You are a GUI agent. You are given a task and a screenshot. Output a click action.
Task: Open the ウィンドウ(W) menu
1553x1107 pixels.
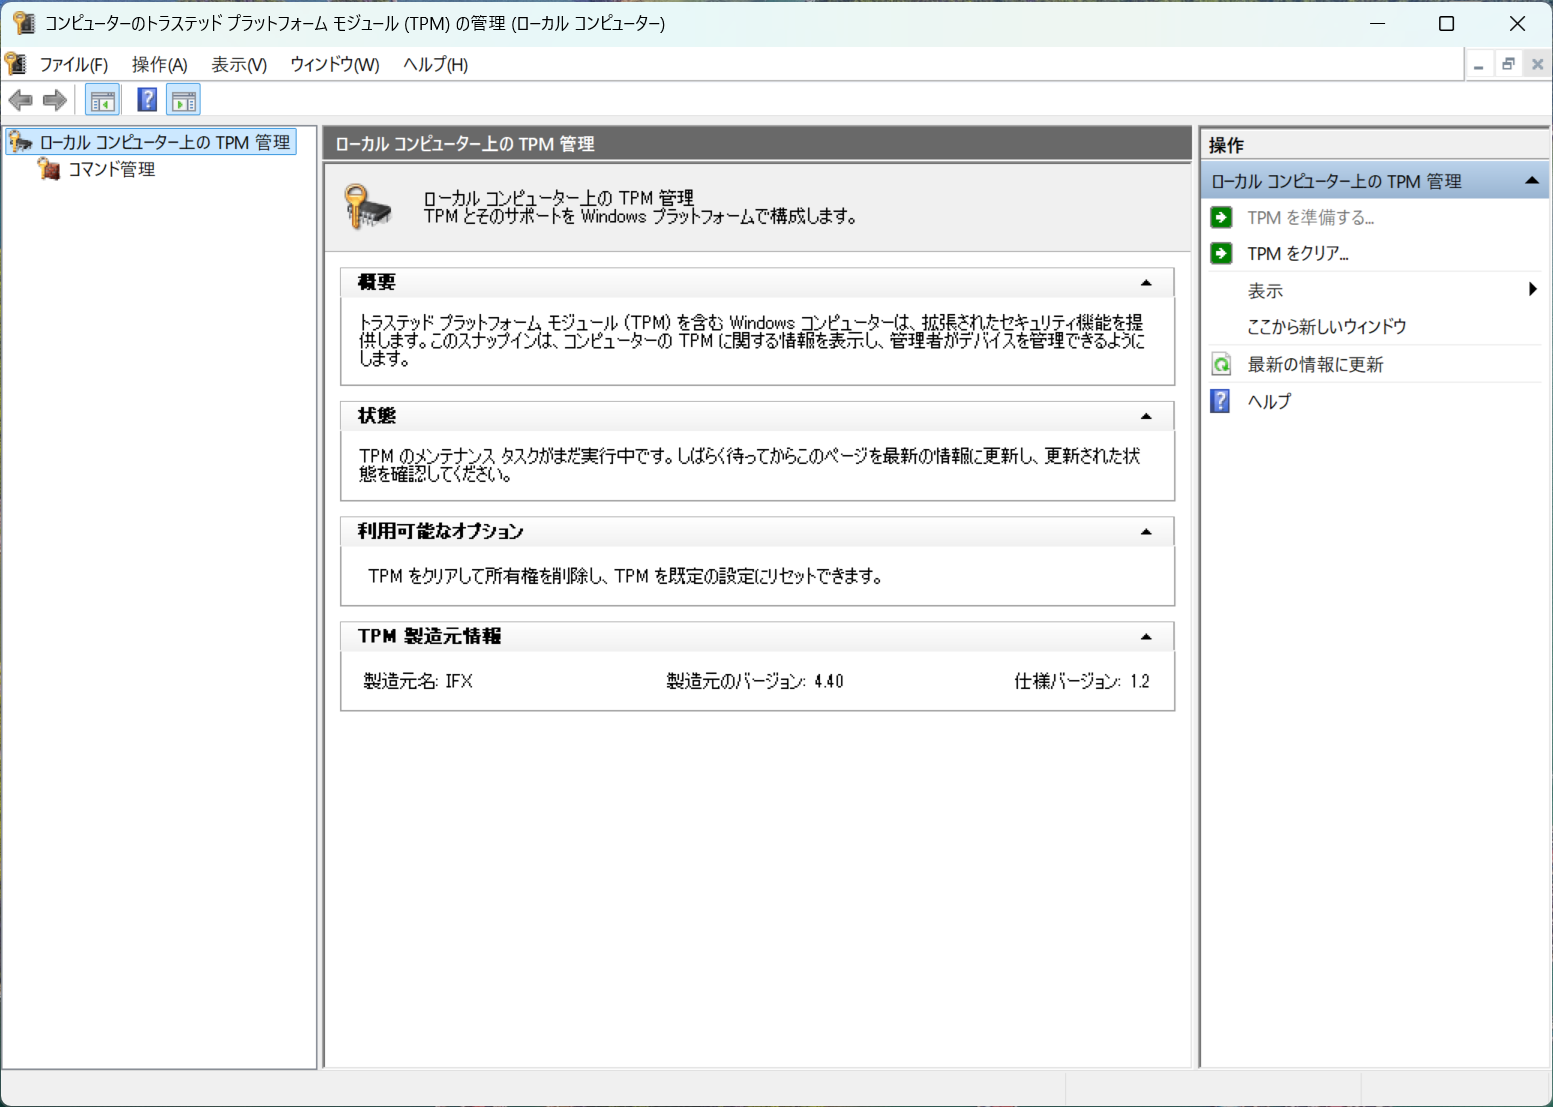[x=334, y=65]
